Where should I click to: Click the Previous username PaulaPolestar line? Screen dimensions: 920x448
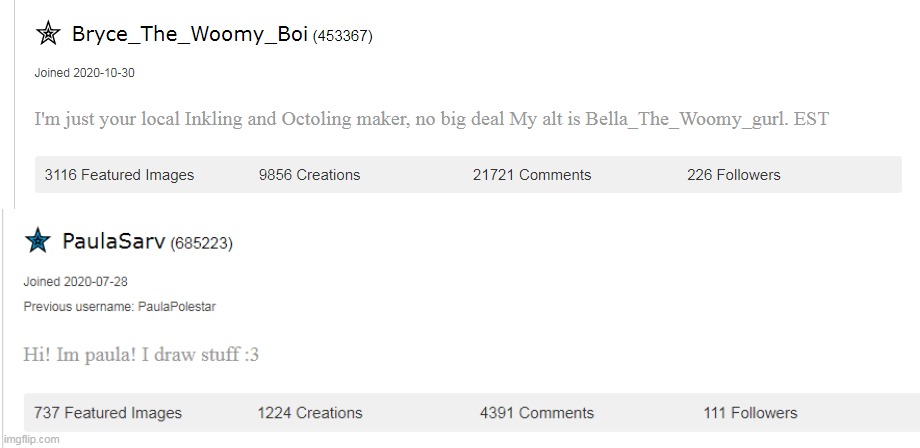pos(120,307)
